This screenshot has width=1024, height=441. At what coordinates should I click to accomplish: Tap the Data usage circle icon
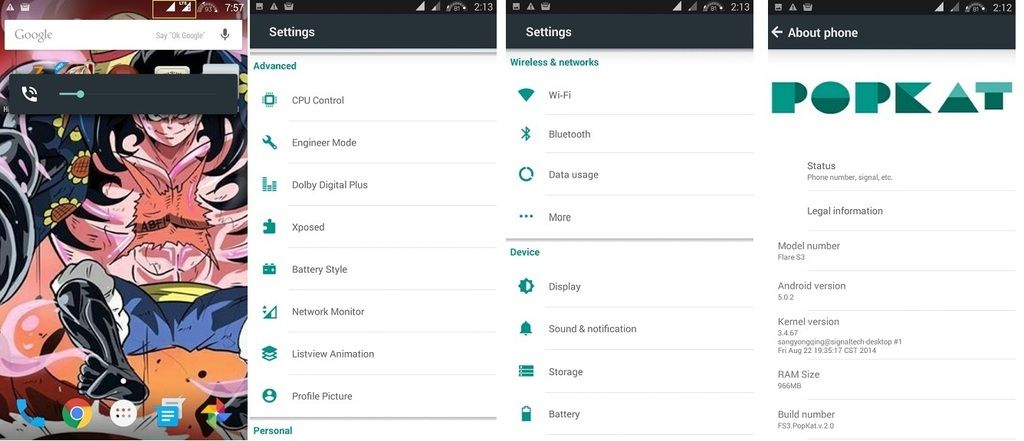tap(526, 174)
